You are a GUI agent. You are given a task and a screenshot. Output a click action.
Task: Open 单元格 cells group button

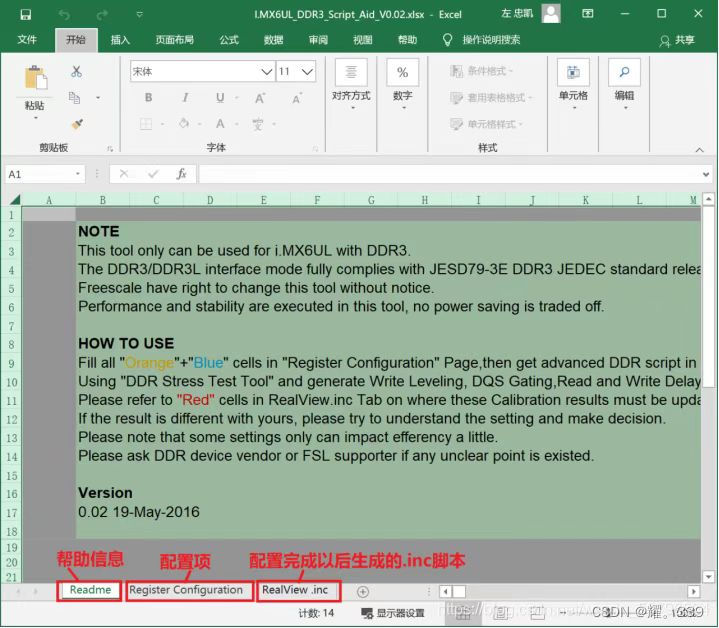coord(573,85)
